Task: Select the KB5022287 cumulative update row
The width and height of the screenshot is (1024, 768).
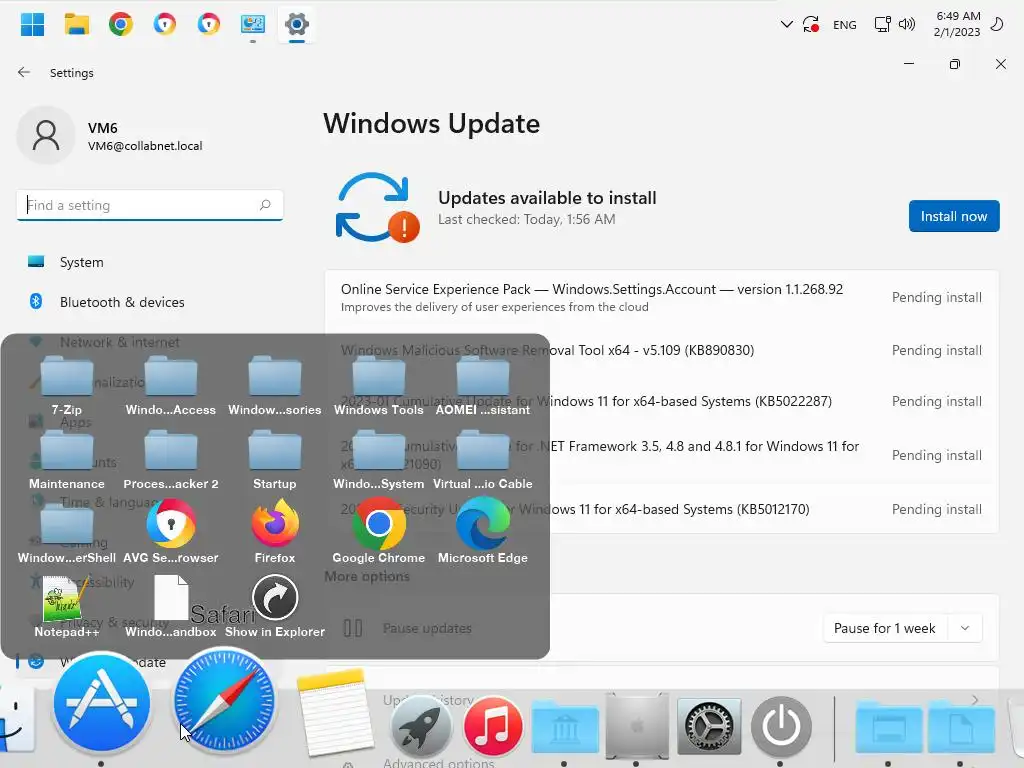Action: pyautogui.click(x=662, y=401)
